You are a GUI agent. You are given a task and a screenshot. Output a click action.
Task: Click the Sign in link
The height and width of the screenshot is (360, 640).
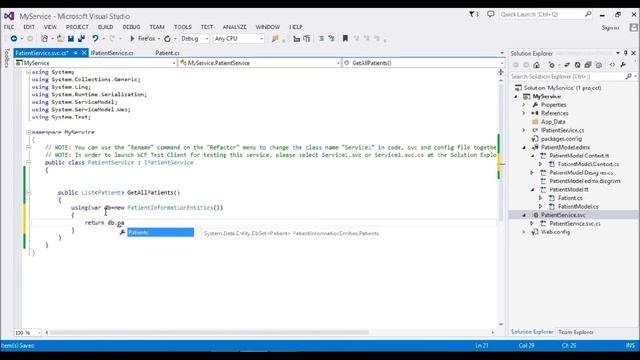(x=610, y=28)
